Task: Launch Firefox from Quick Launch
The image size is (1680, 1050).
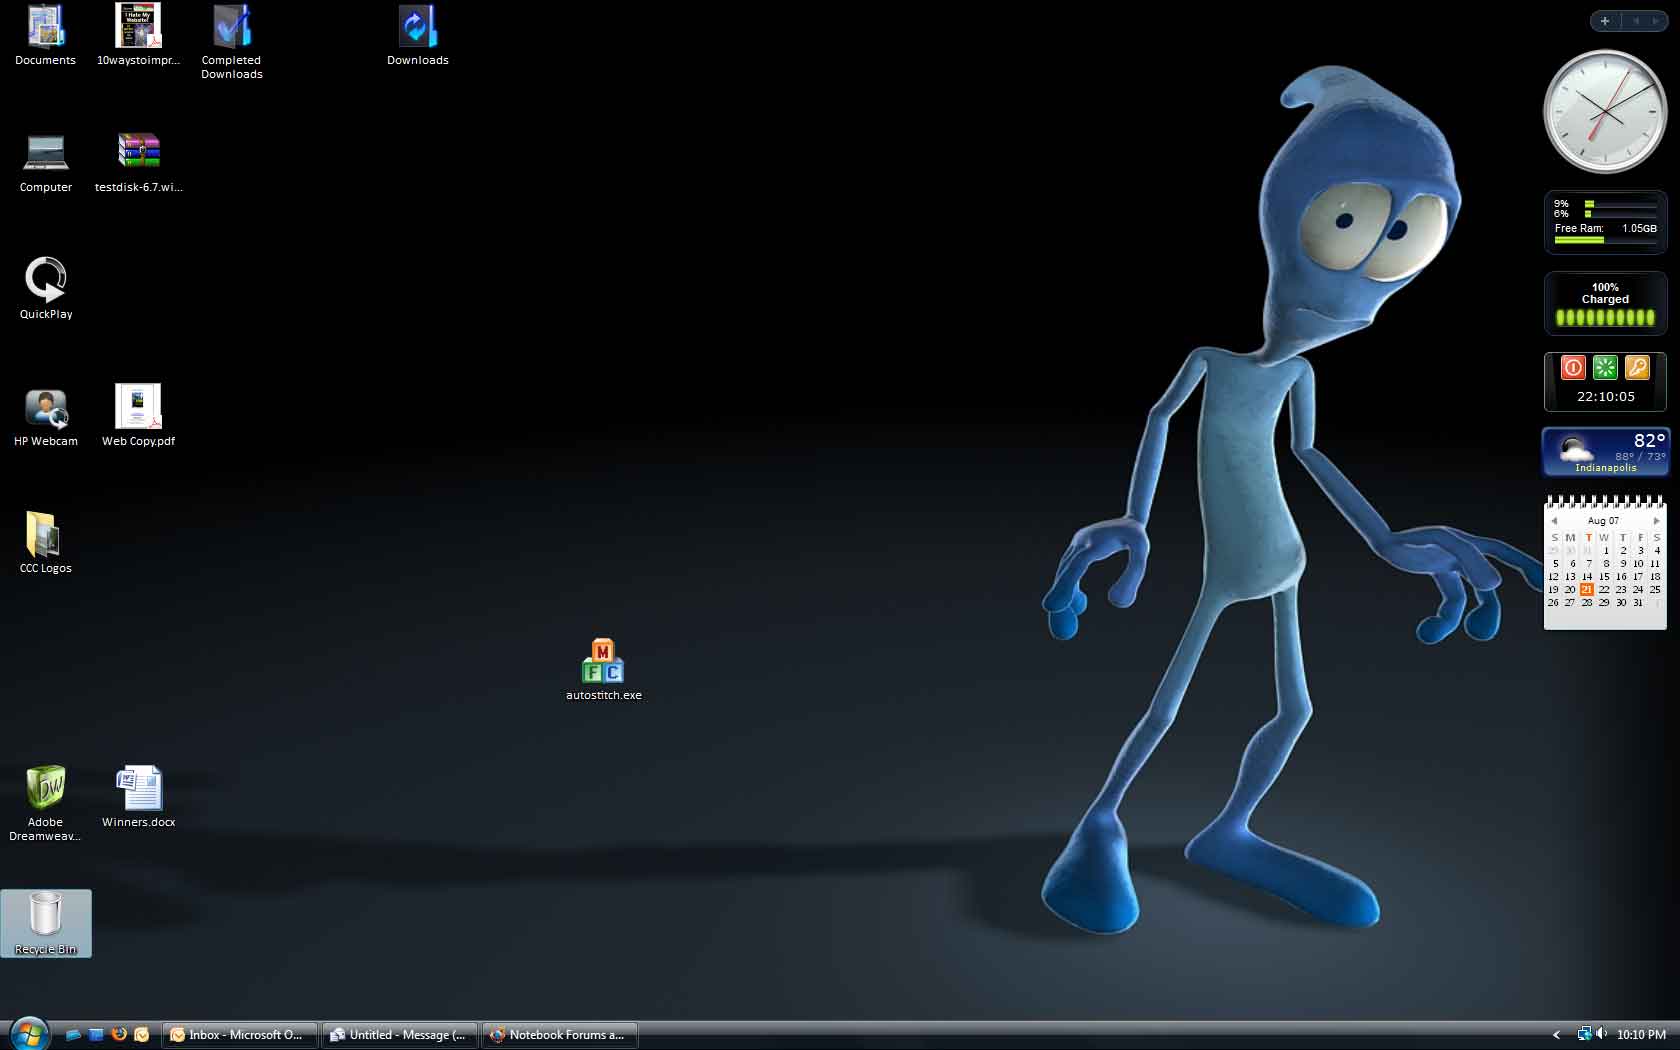Action: (119, 1035)
